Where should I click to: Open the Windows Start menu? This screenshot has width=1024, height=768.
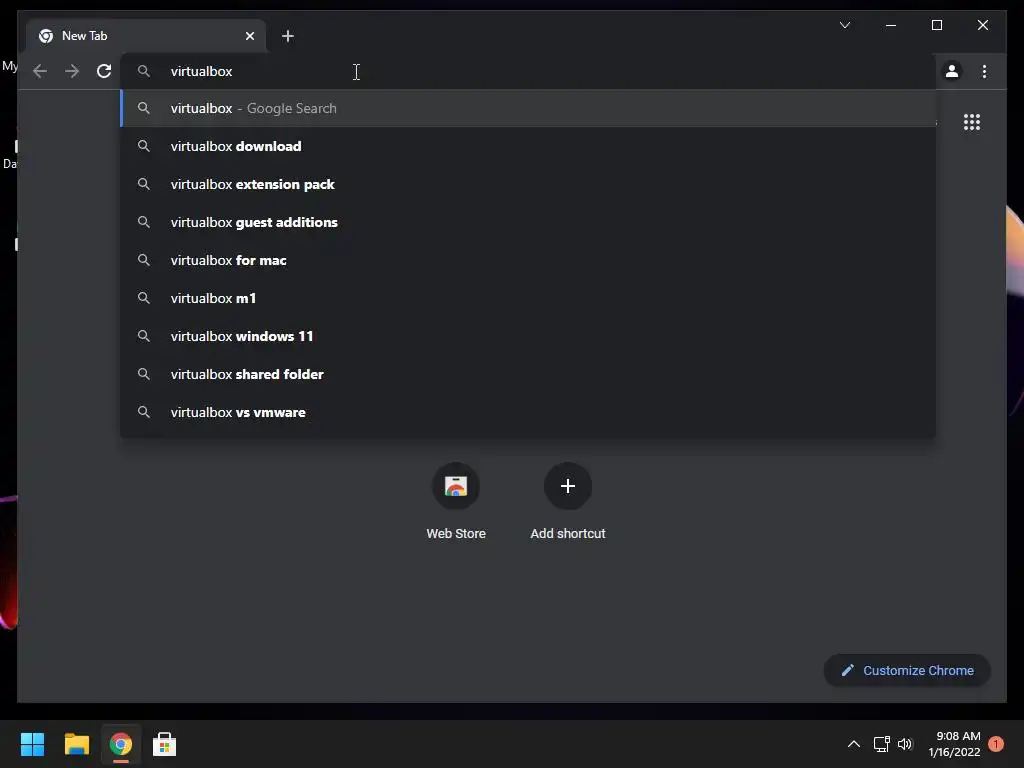[32, 744]
